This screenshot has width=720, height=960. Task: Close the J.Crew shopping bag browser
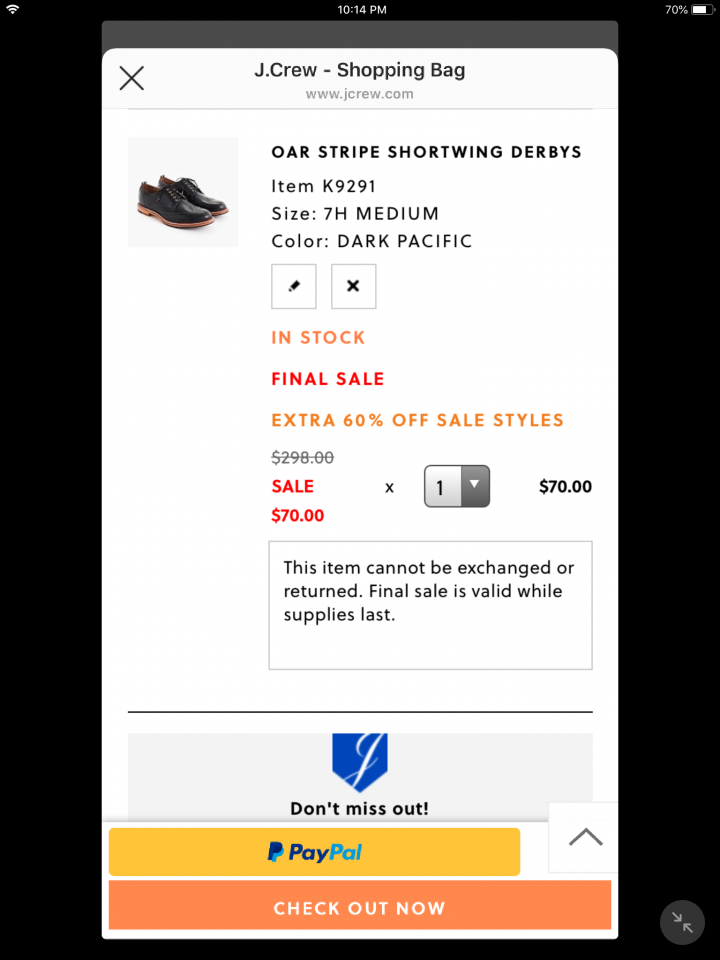coord(132,78)
